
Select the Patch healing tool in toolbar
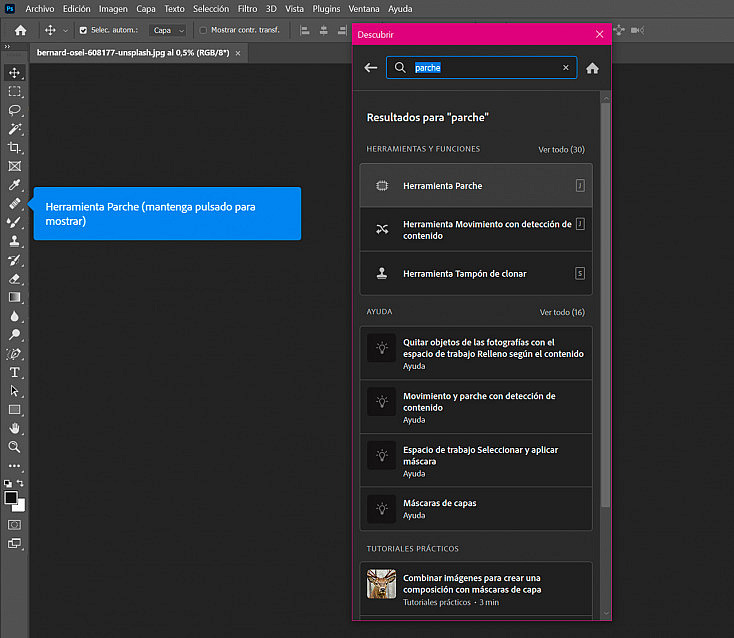(x=15, y=204)
